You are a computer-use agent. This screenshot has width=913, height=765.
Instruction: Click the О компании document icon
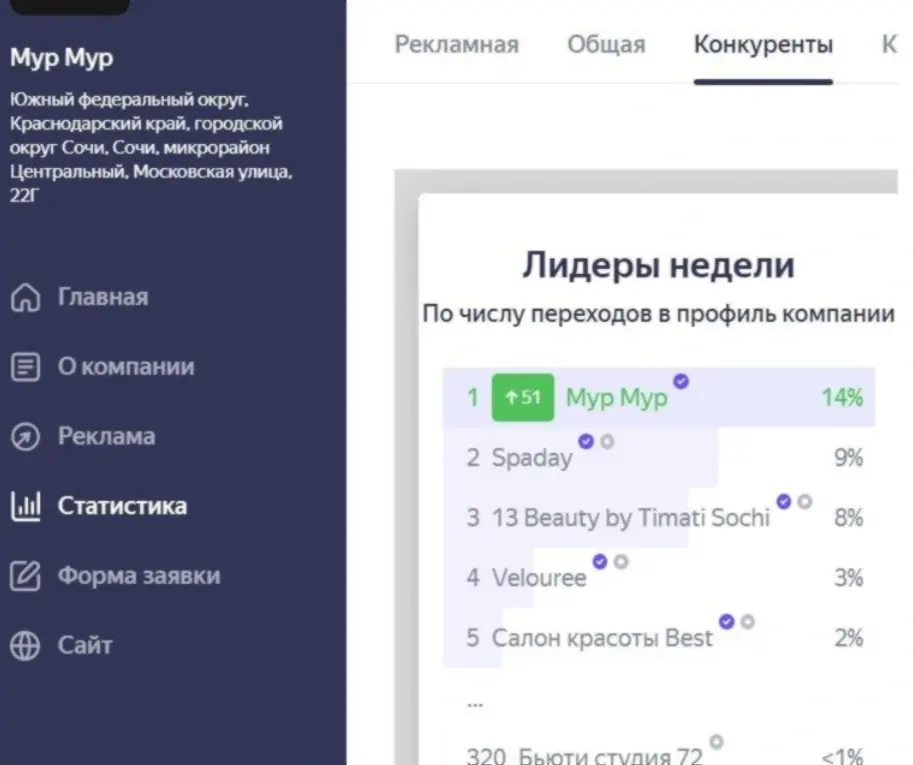click(x=25, y=367)
